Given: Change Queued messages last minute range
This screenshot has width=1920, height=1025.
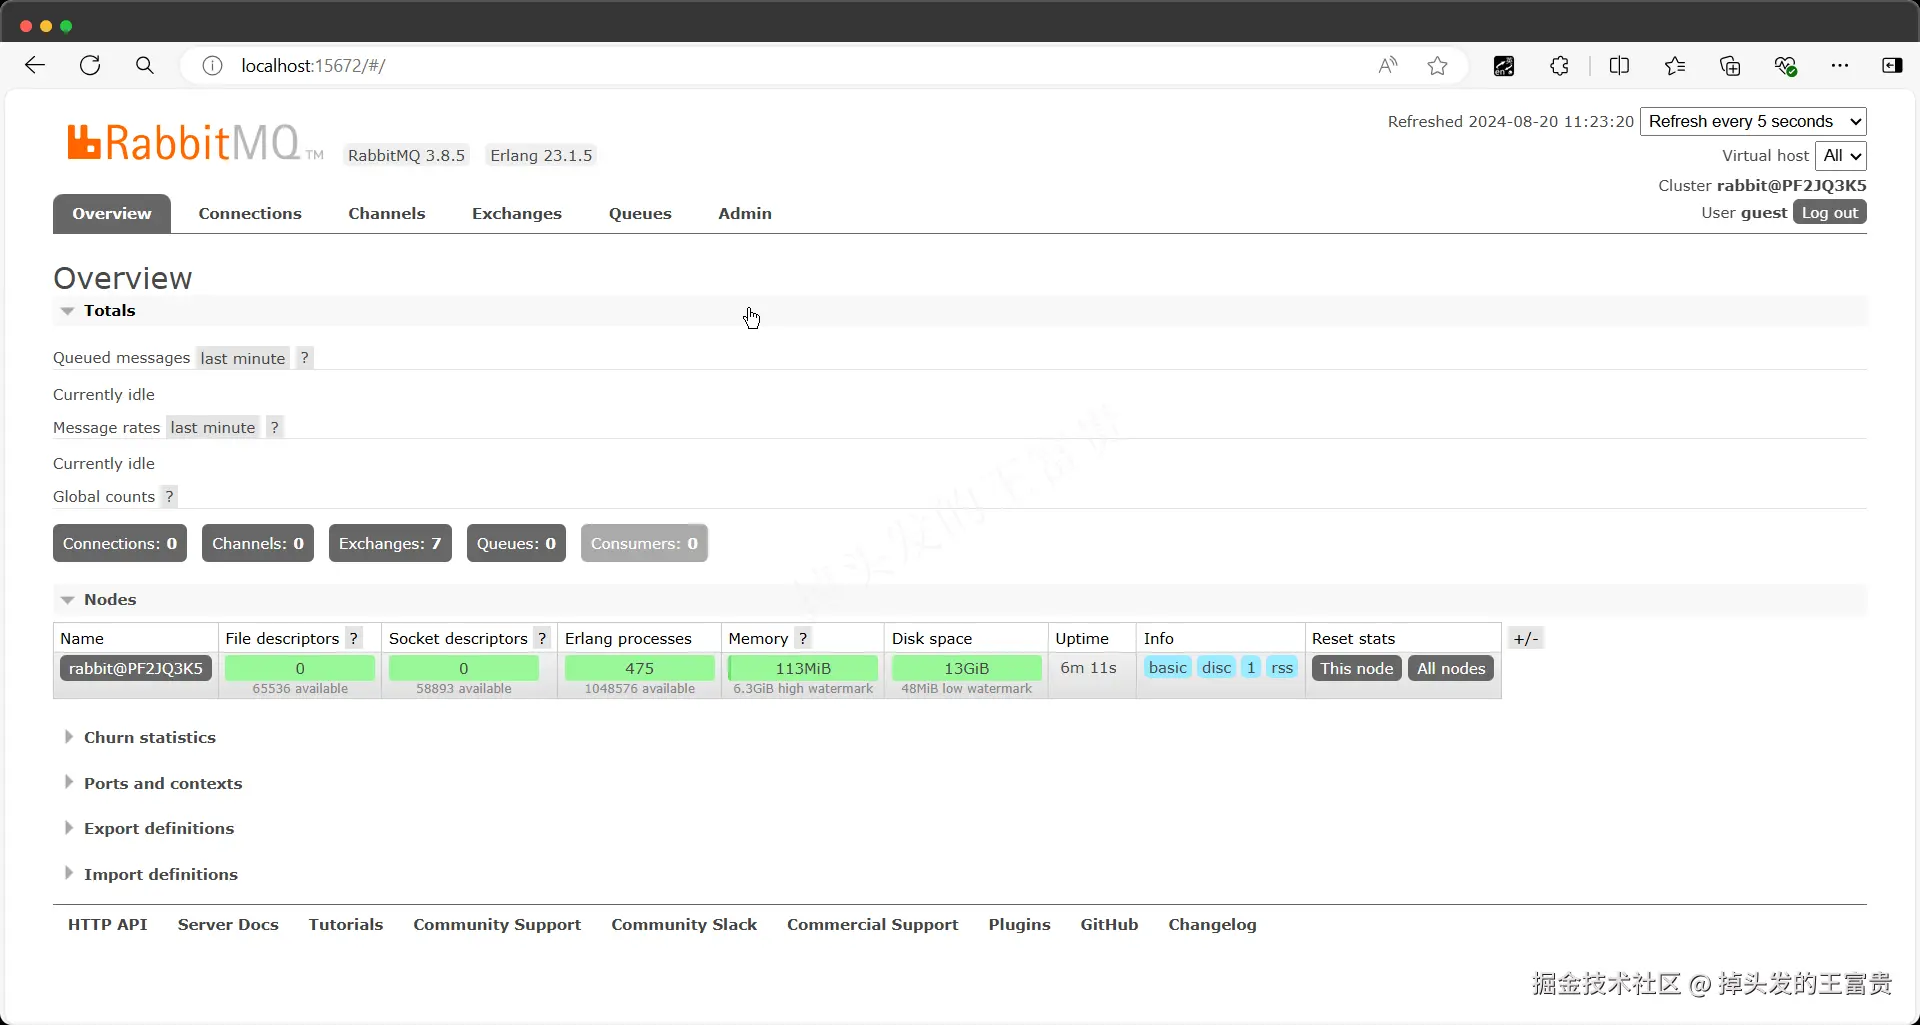Looking at the screenshot, I should pos(242,358).
